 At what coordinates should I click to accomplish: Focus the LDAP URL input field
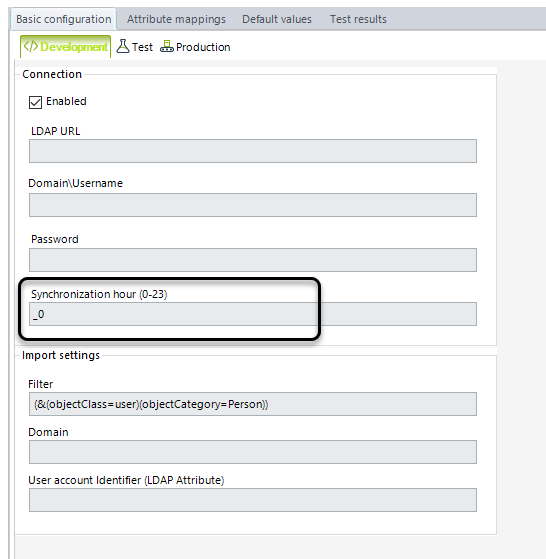[253, 151]
